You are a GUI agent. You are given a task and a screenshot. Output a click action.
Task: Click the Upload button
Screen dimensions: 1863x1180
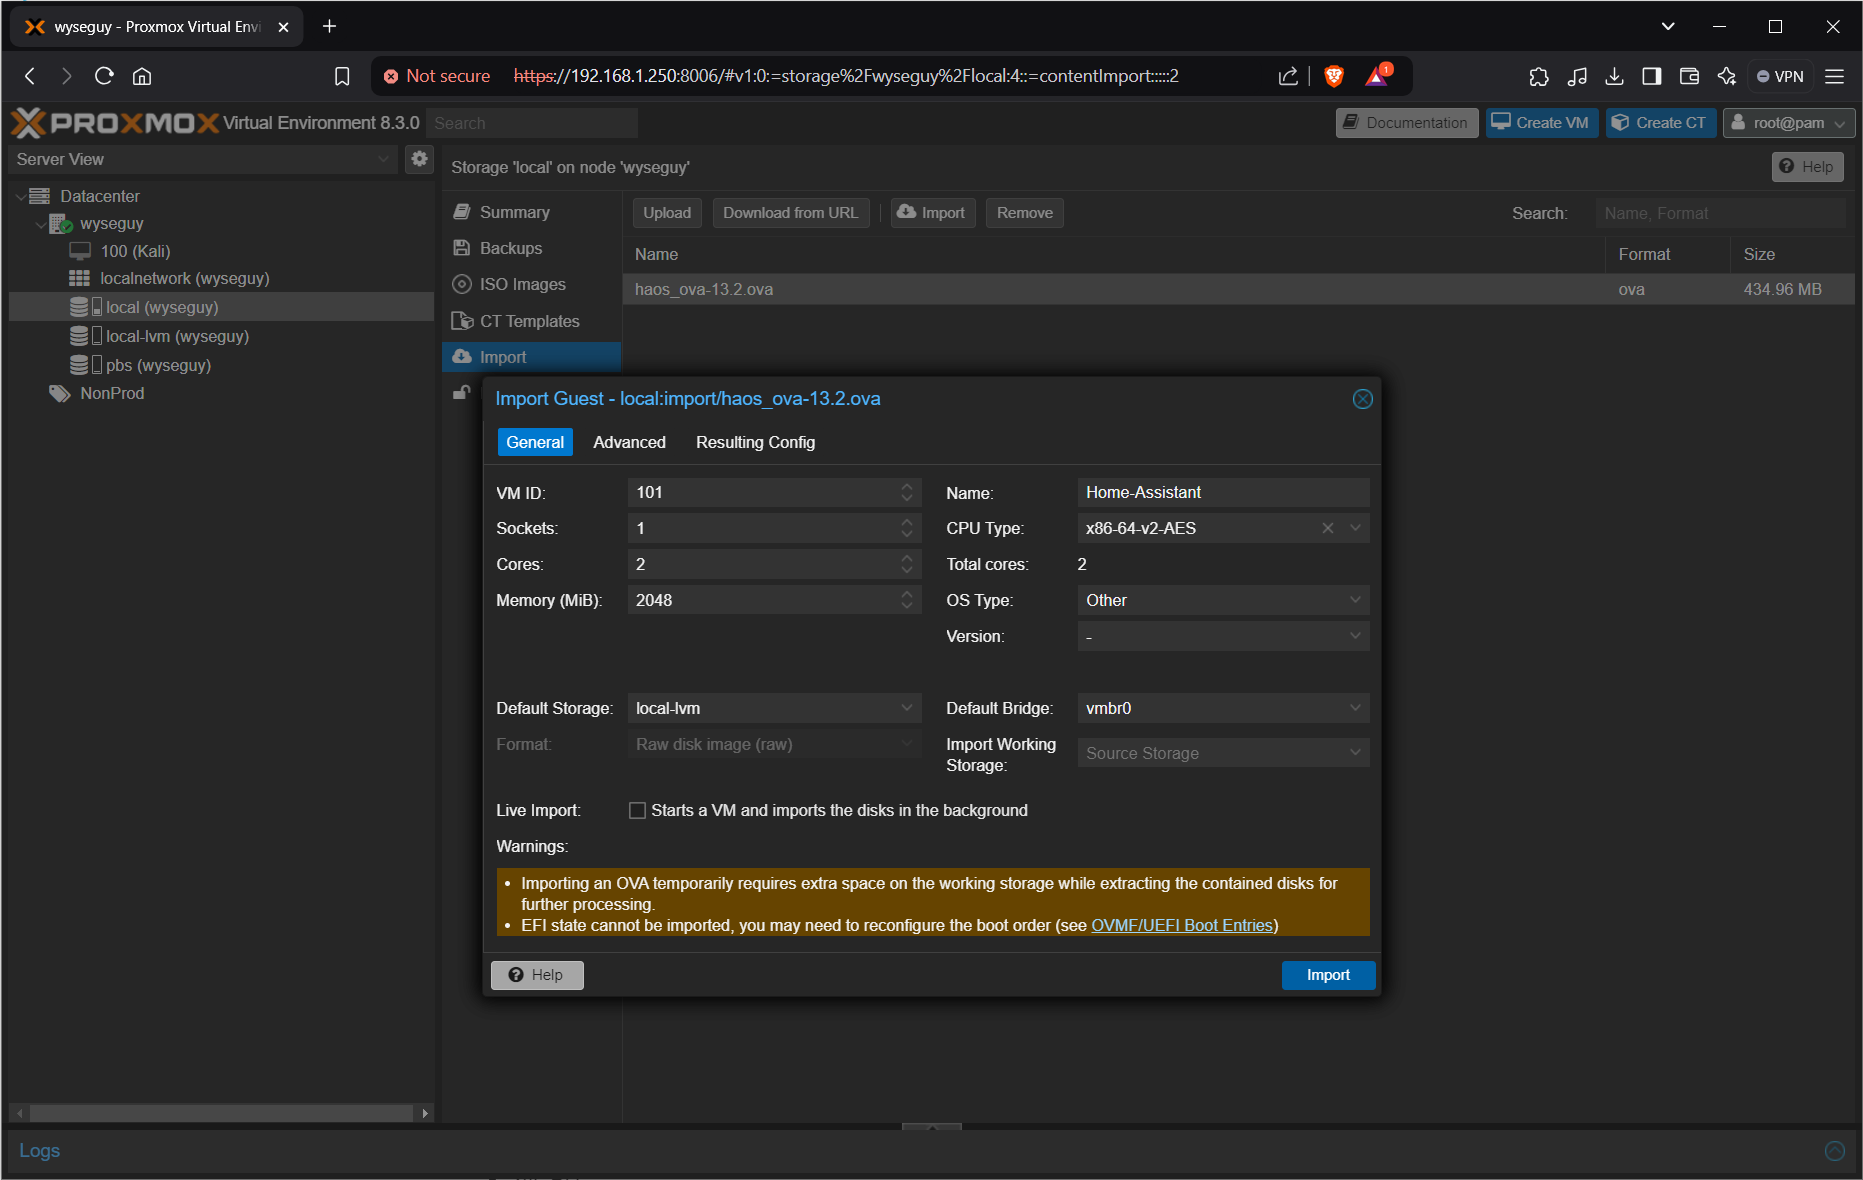click(667, 213)
